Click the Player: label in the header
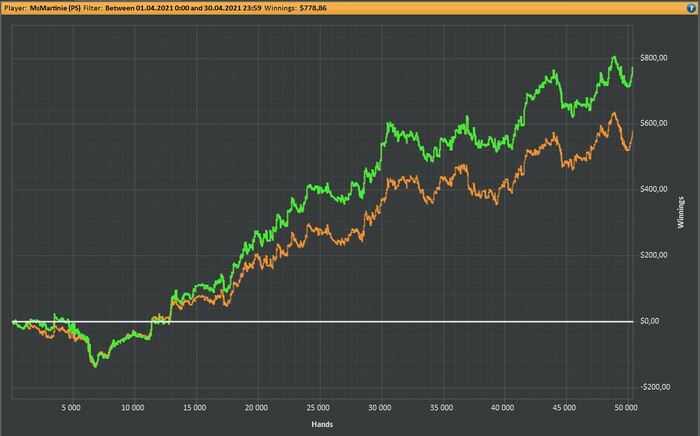Screen dimensions: 700x436 [16, 8]
